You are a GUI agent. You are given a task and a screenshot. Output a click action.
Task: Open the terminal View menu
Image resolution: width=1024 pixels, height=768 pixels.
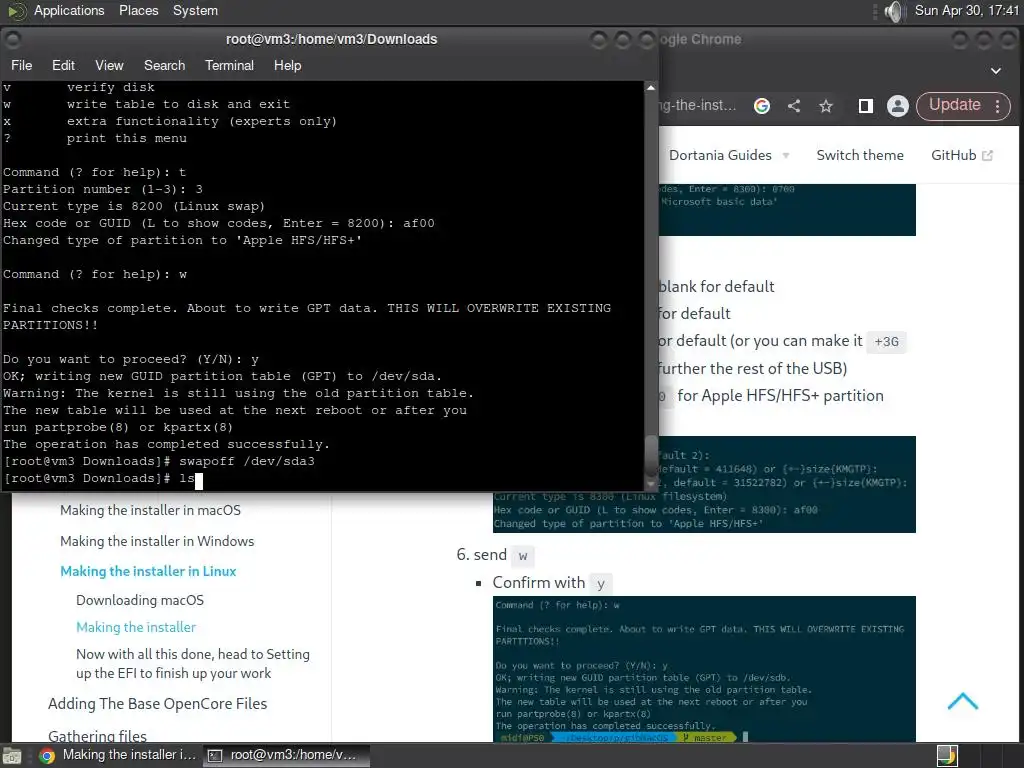(109, 65)
